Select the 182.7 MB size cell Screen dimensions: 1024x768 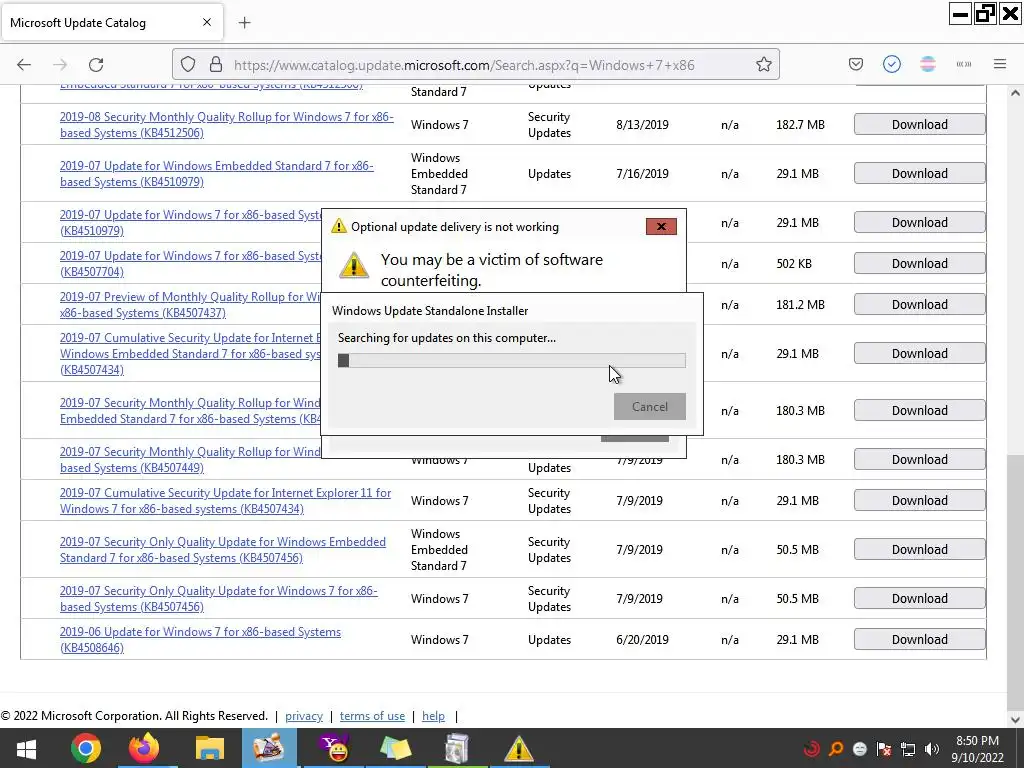tap(800, 124)
